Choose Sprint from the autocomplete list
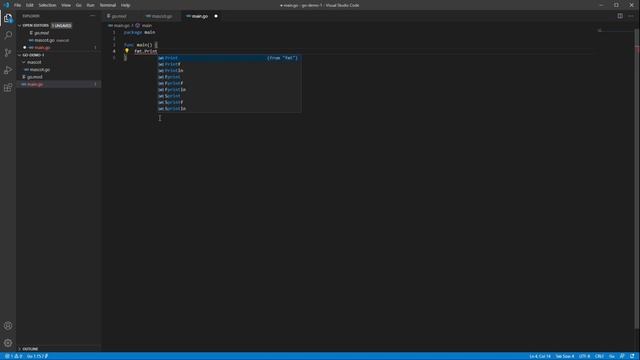Screen dimensions: 640x360 click(x=229, y=96)
